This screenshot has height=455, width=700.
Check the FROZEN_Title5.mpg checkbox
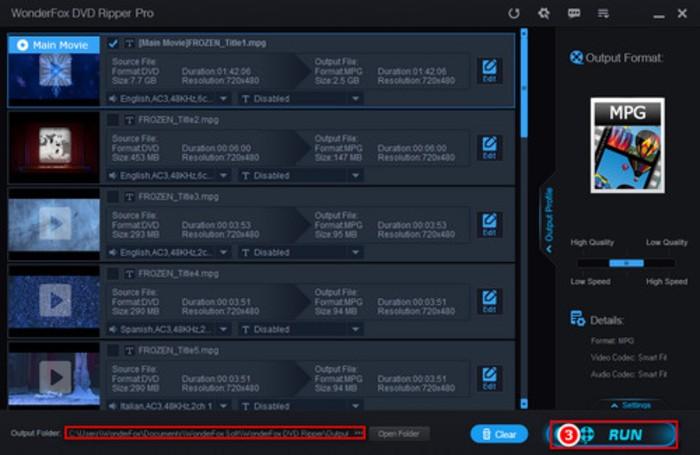tap(113, 351)
